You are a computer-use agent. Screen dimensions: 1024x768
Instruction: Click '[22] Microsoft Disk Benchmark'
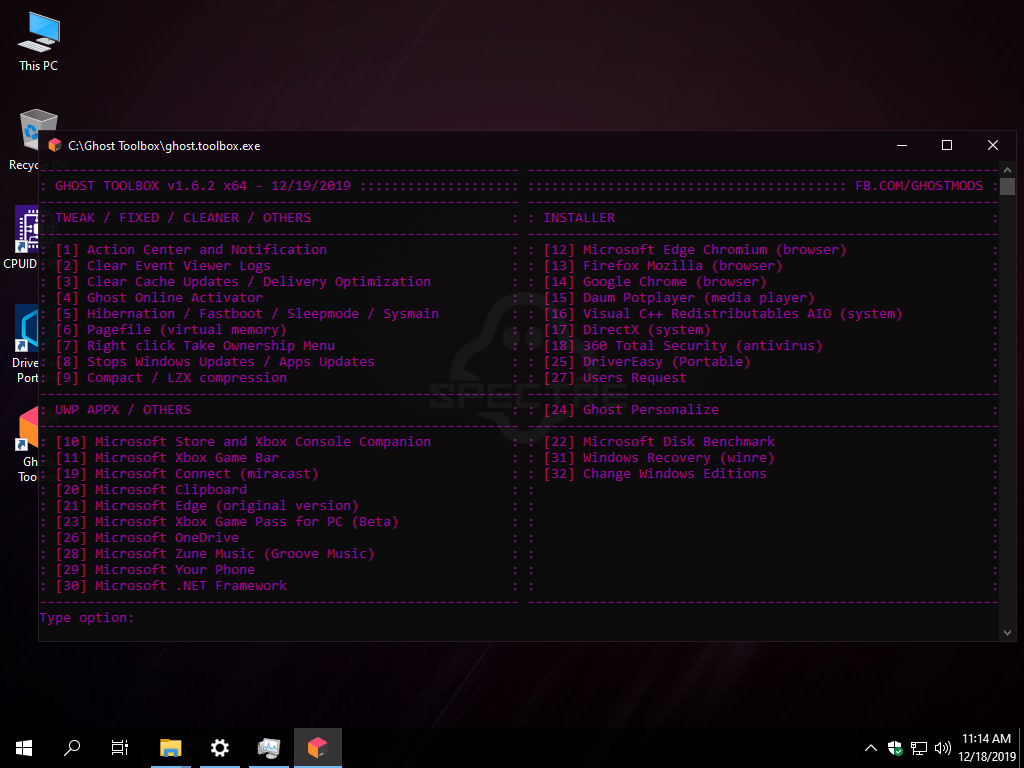(660, 441)
